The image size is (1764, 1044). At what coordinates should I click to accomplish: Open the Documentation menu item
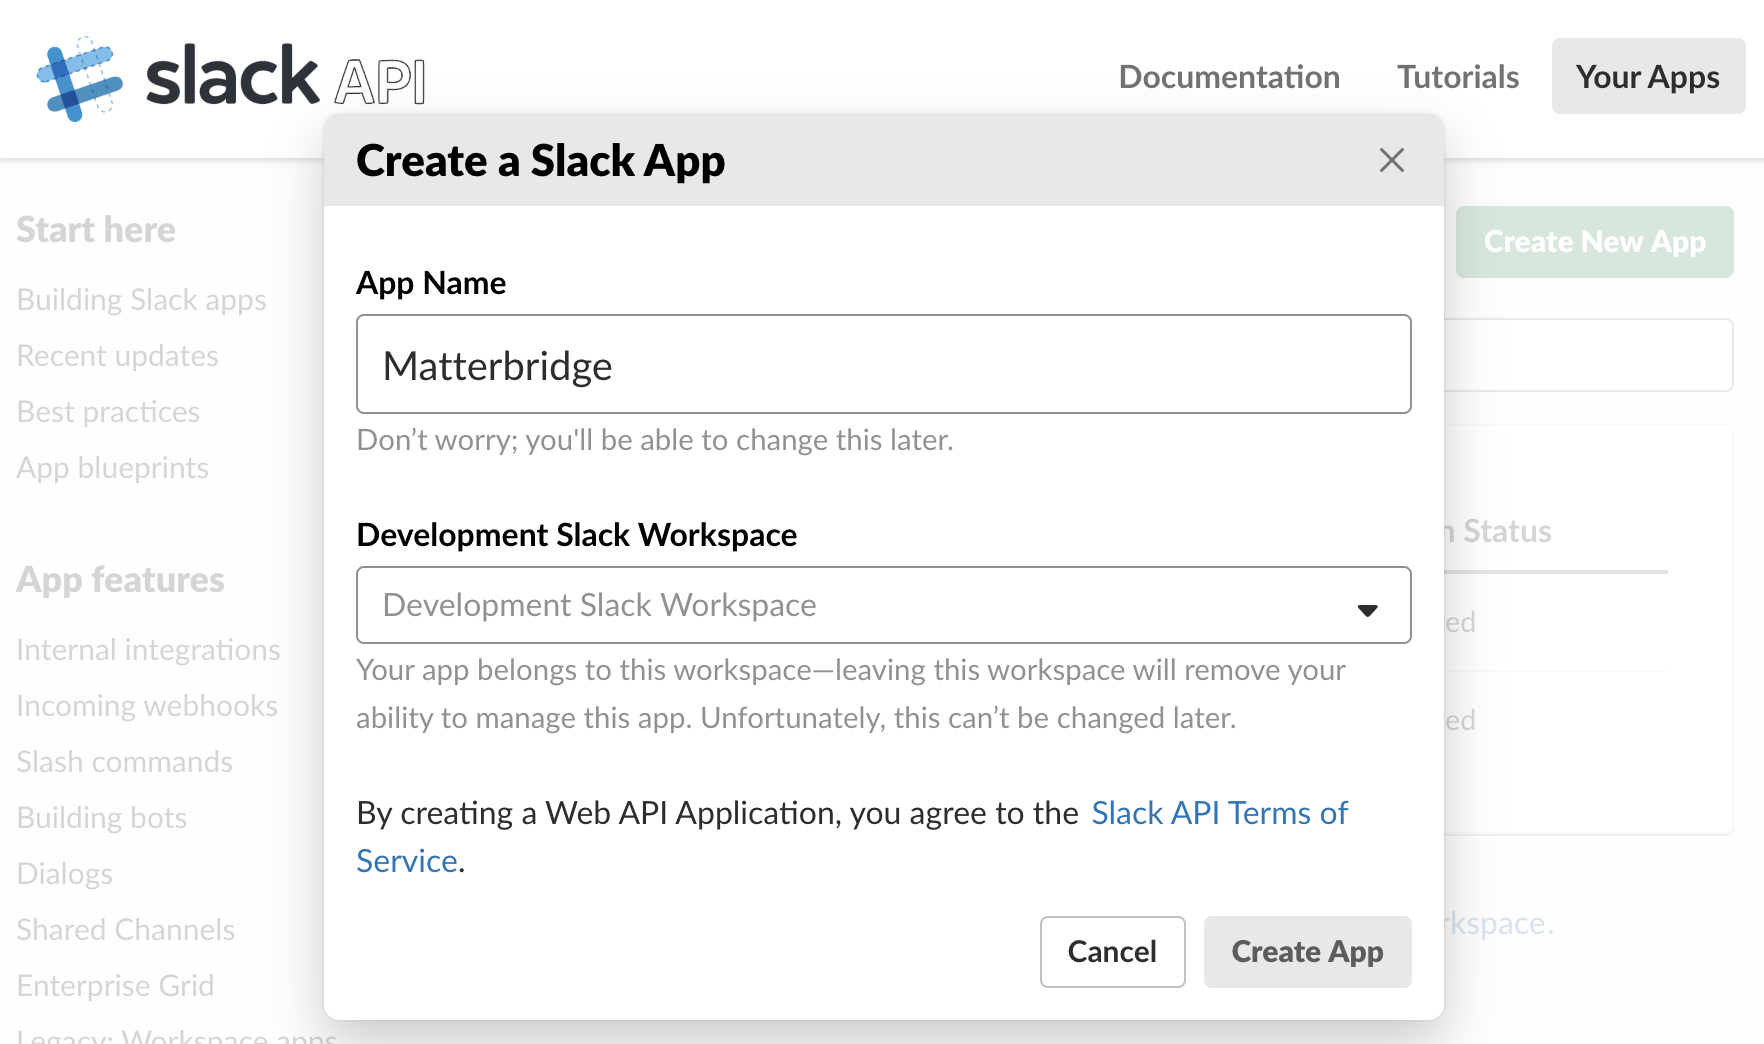1228,77
